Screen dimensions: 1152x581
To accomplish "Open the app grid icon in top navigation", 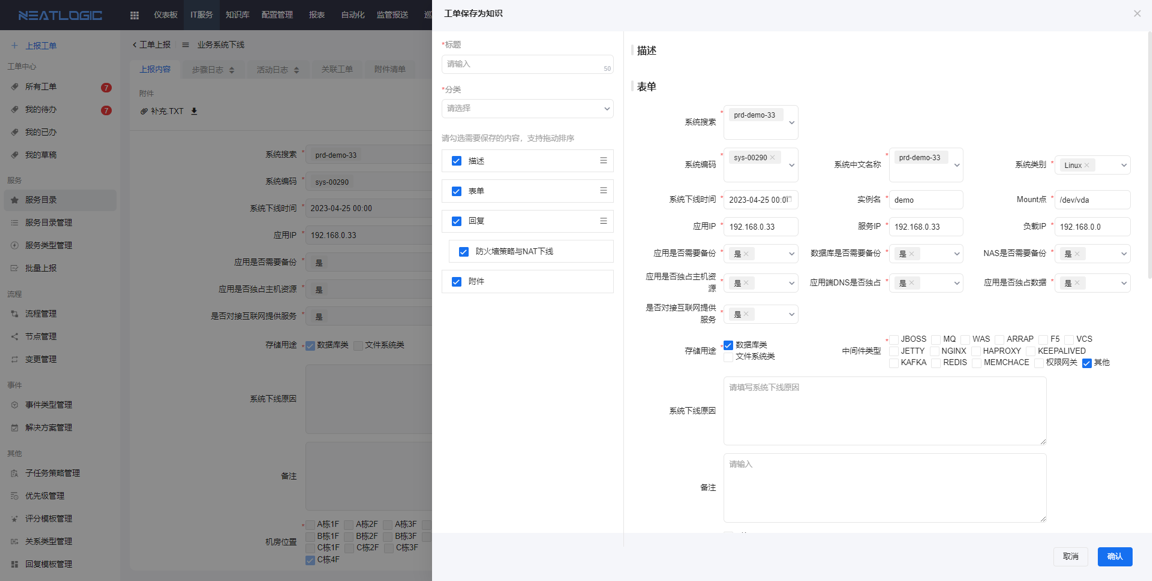I will pyautogui.click(x=134, y=15).
